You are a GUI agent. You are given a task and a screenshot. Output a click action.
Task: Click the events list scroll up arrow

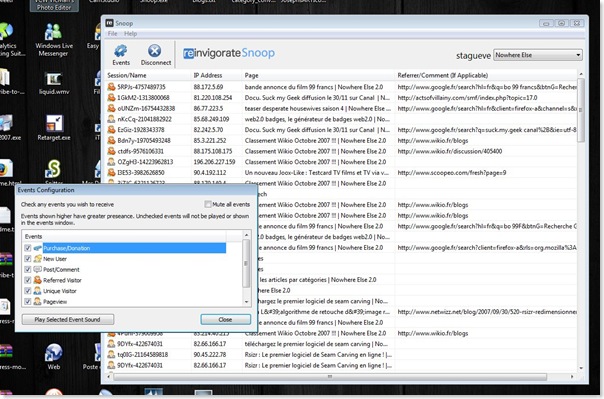(247, 235)
